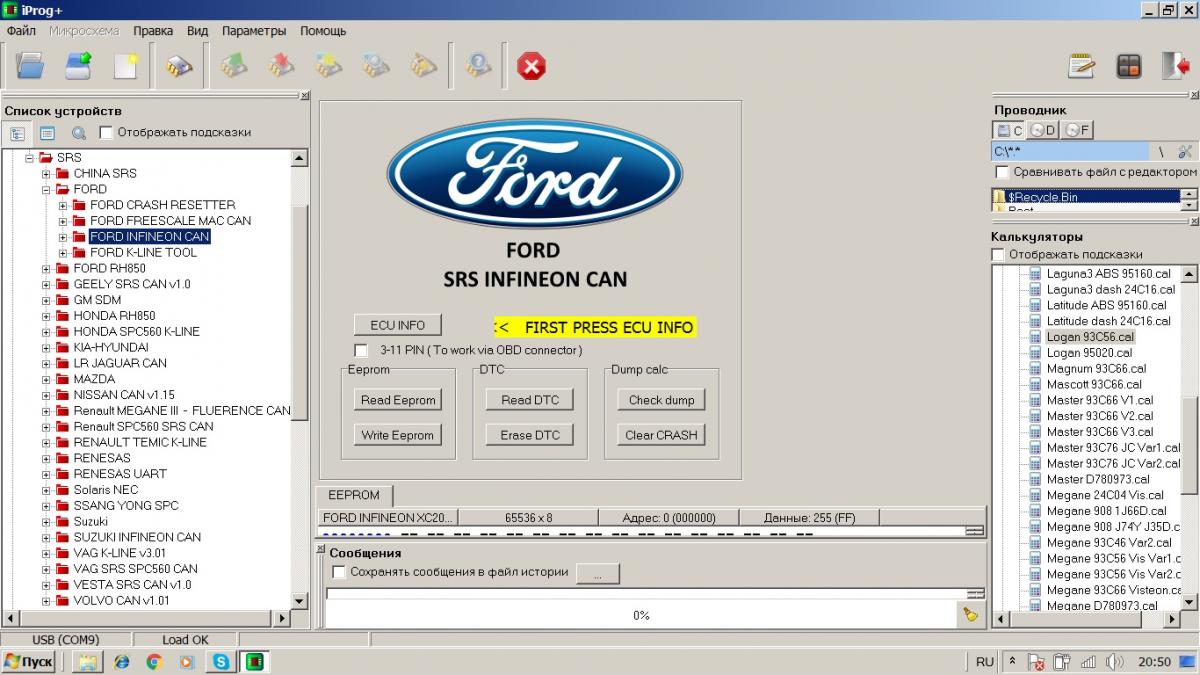This screenshot has height=675, width=1200.
Task: Collapse the FORD folder in device tree
Action: coord(47,189)
